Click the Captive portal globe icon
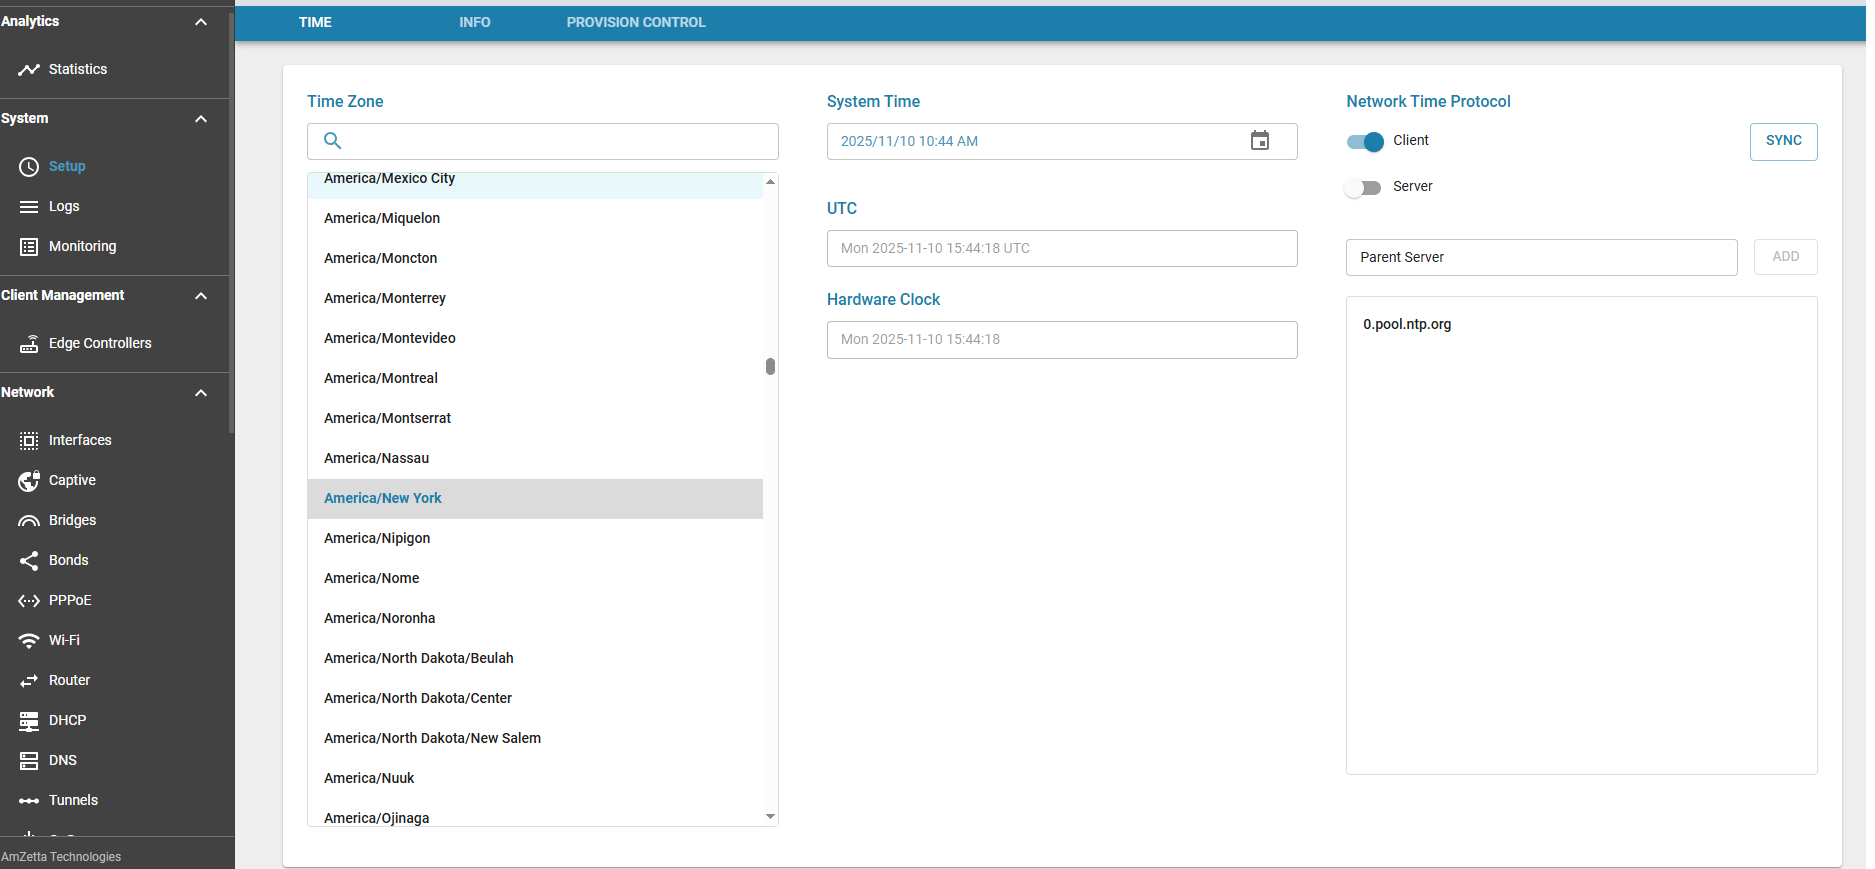Screen dimensions: 1875x869 [29, 481]
